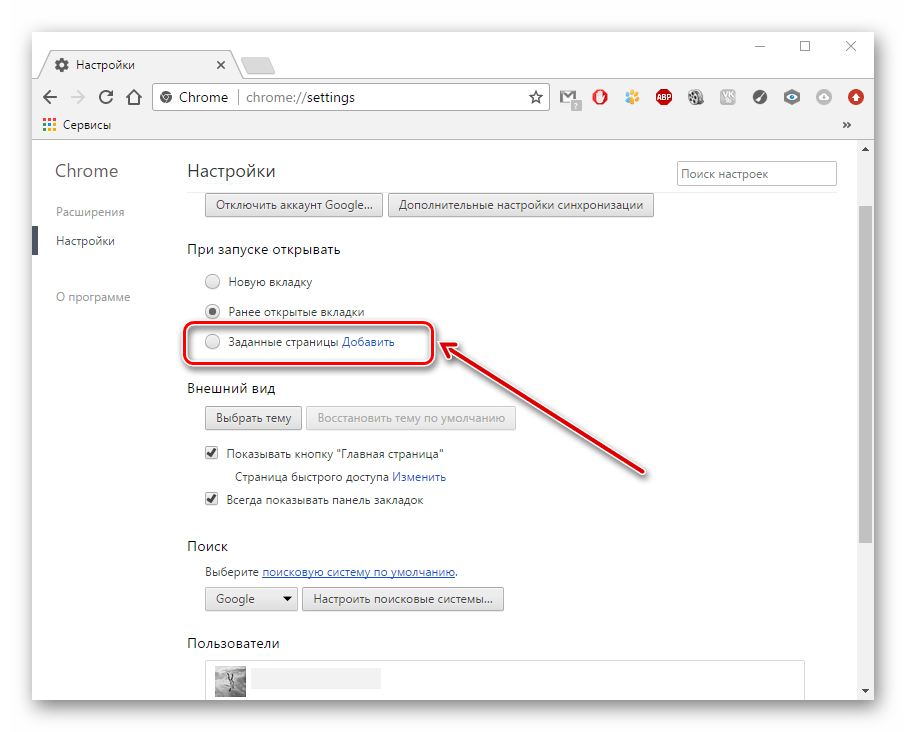Open the Adblock Plus ABP extension

click(x=664, y=97)
